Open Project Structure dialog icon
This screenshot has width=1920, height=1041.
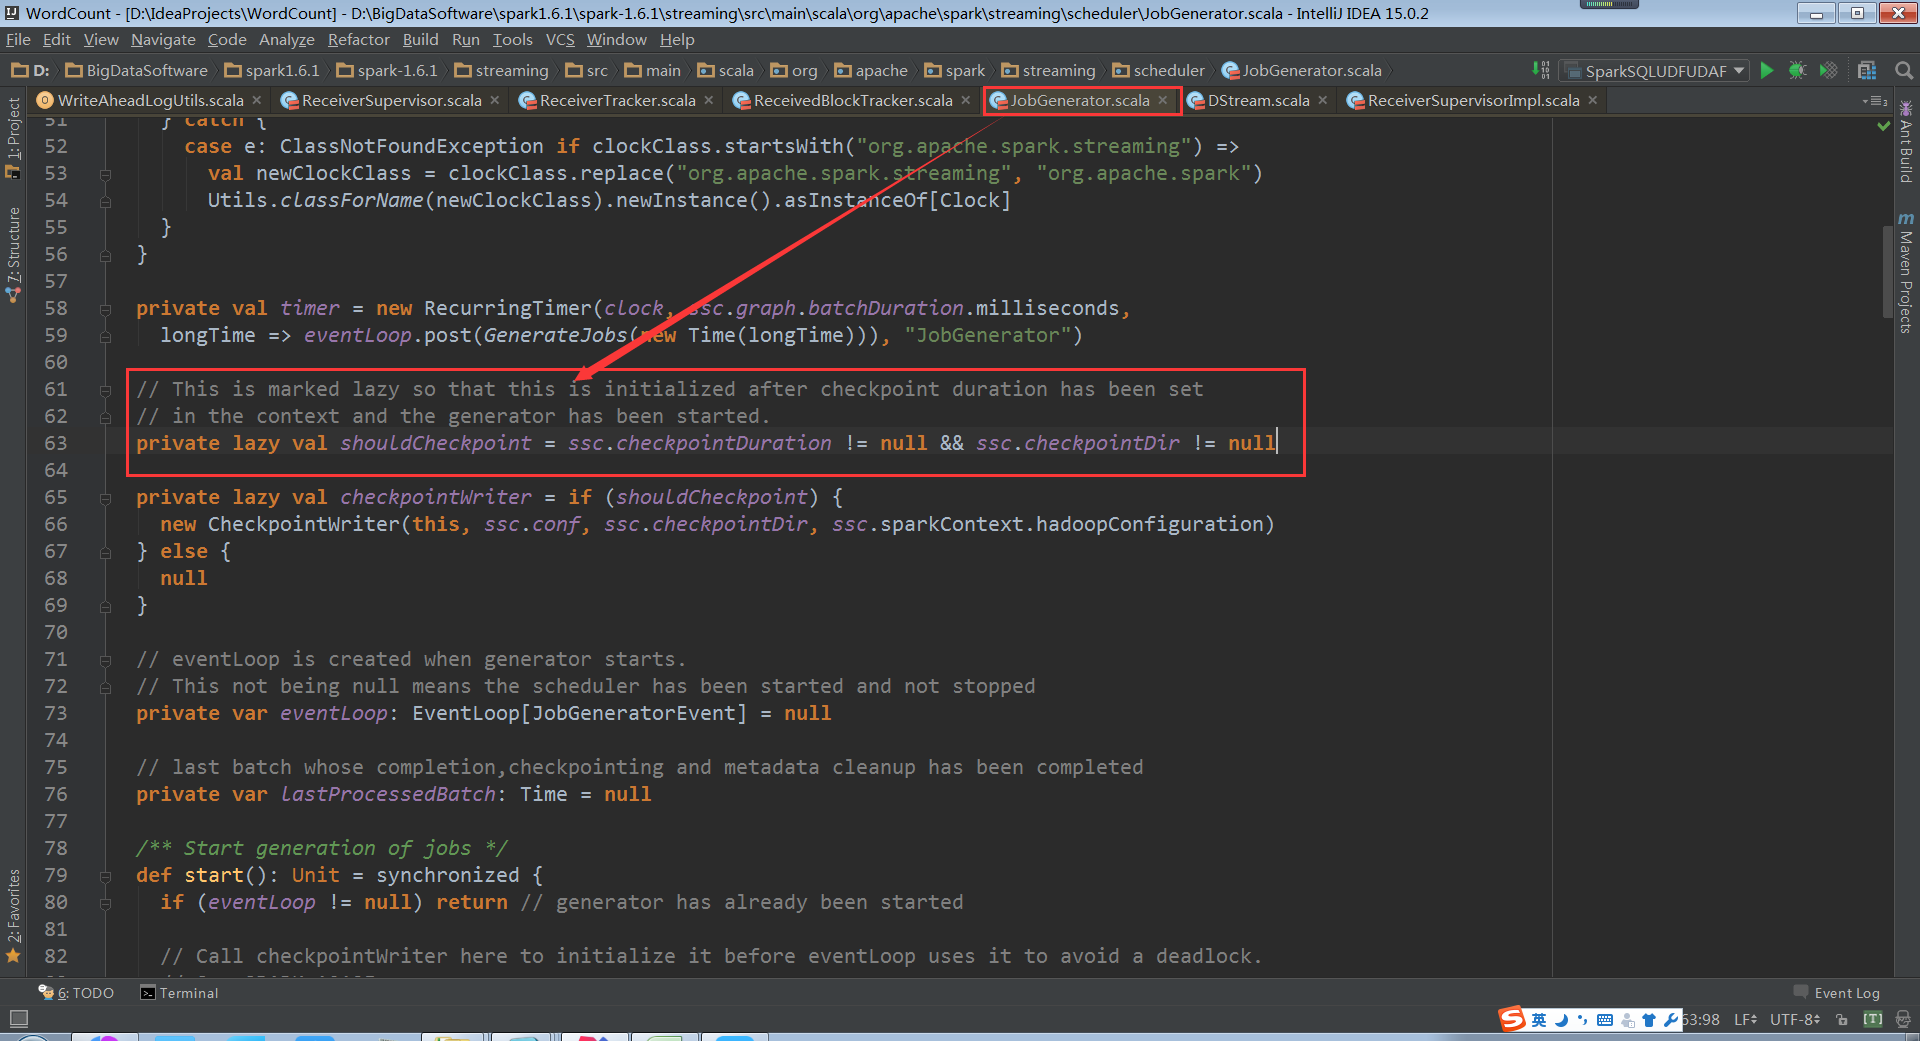click(x=1866, y=70)
